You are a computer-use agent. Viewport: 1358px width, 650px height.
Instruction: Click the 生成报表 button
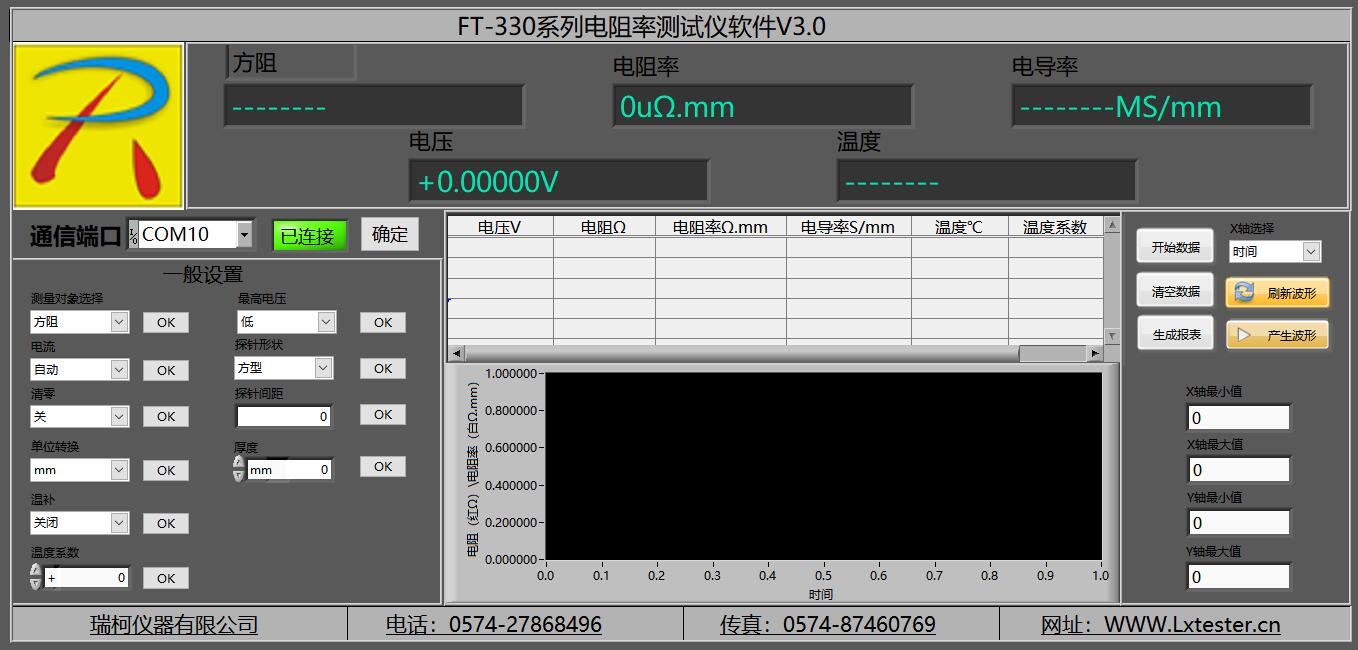coord(1174,333)
